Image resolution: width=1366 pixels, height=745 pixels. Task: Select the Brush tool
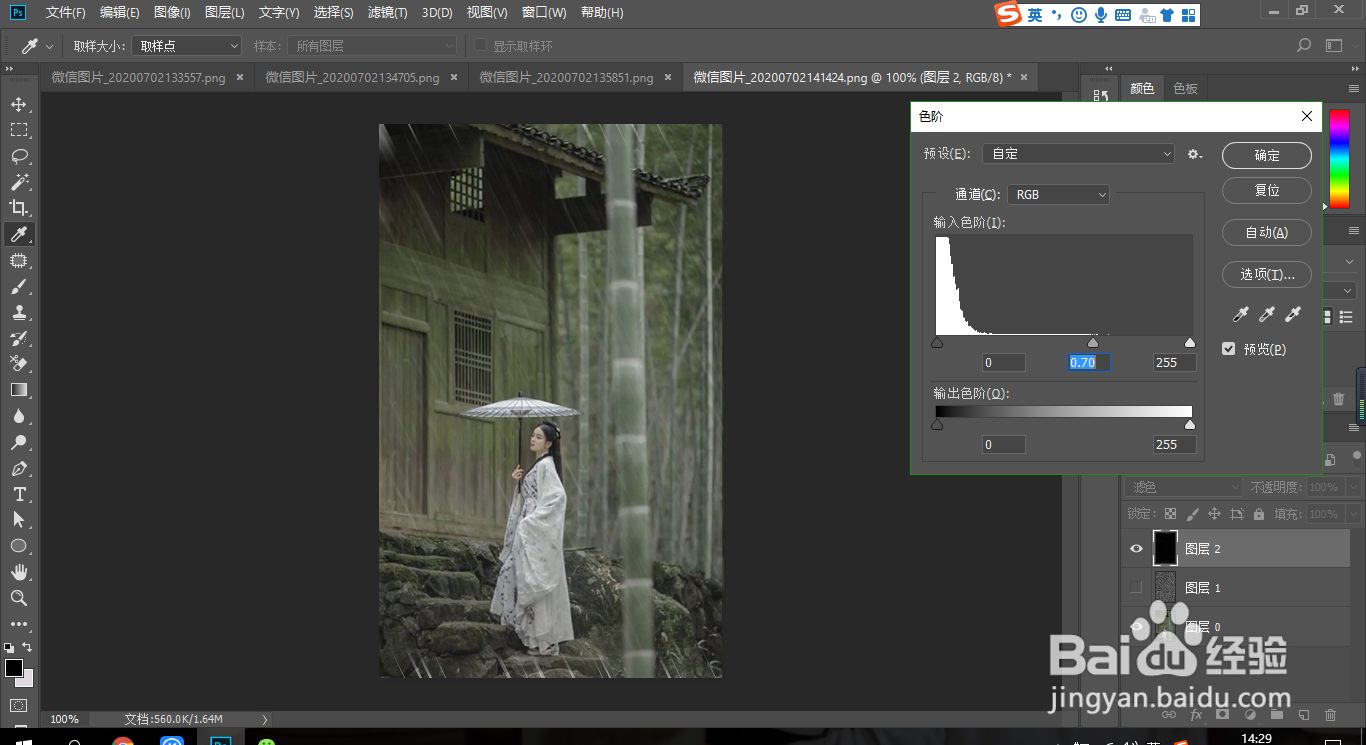[18, 286]
